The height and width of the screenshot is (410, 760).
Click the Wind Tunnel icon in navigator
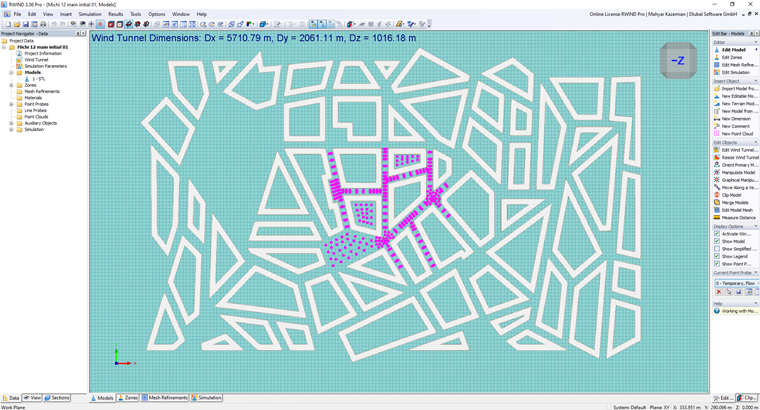tap(19, 60)
